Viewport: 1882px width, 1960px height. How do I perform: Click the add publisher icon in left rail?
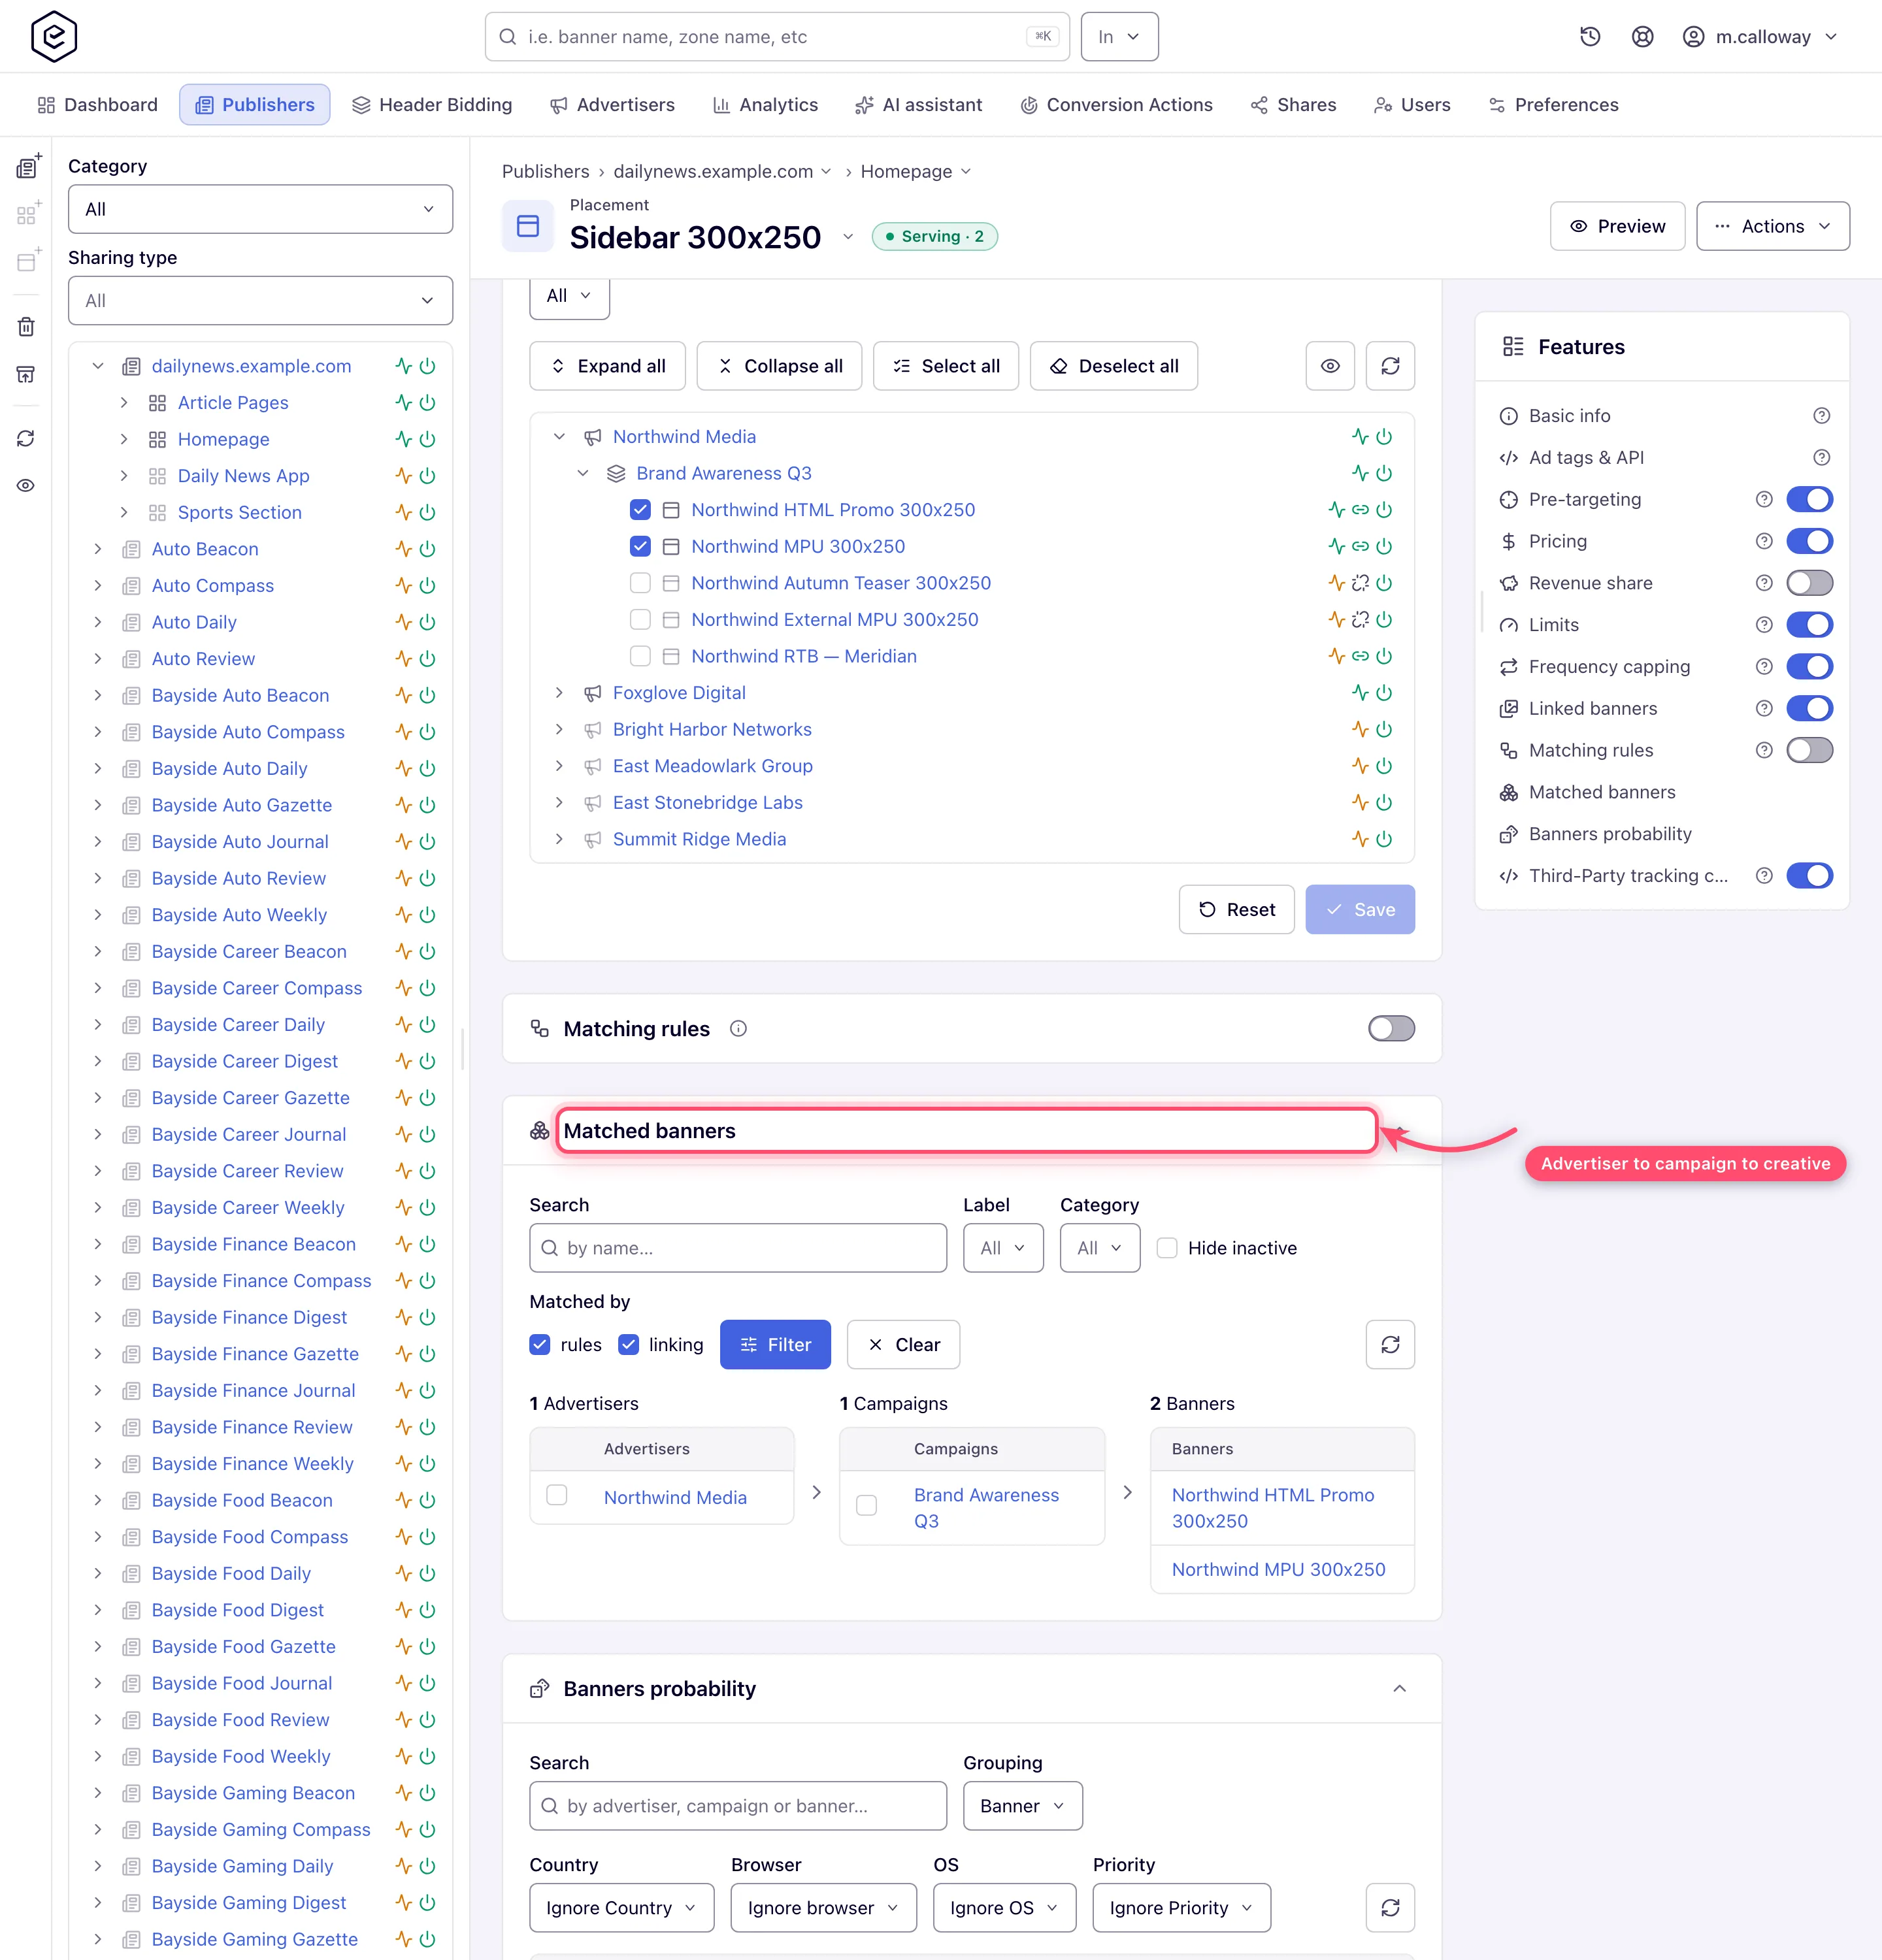pos(28,166)
